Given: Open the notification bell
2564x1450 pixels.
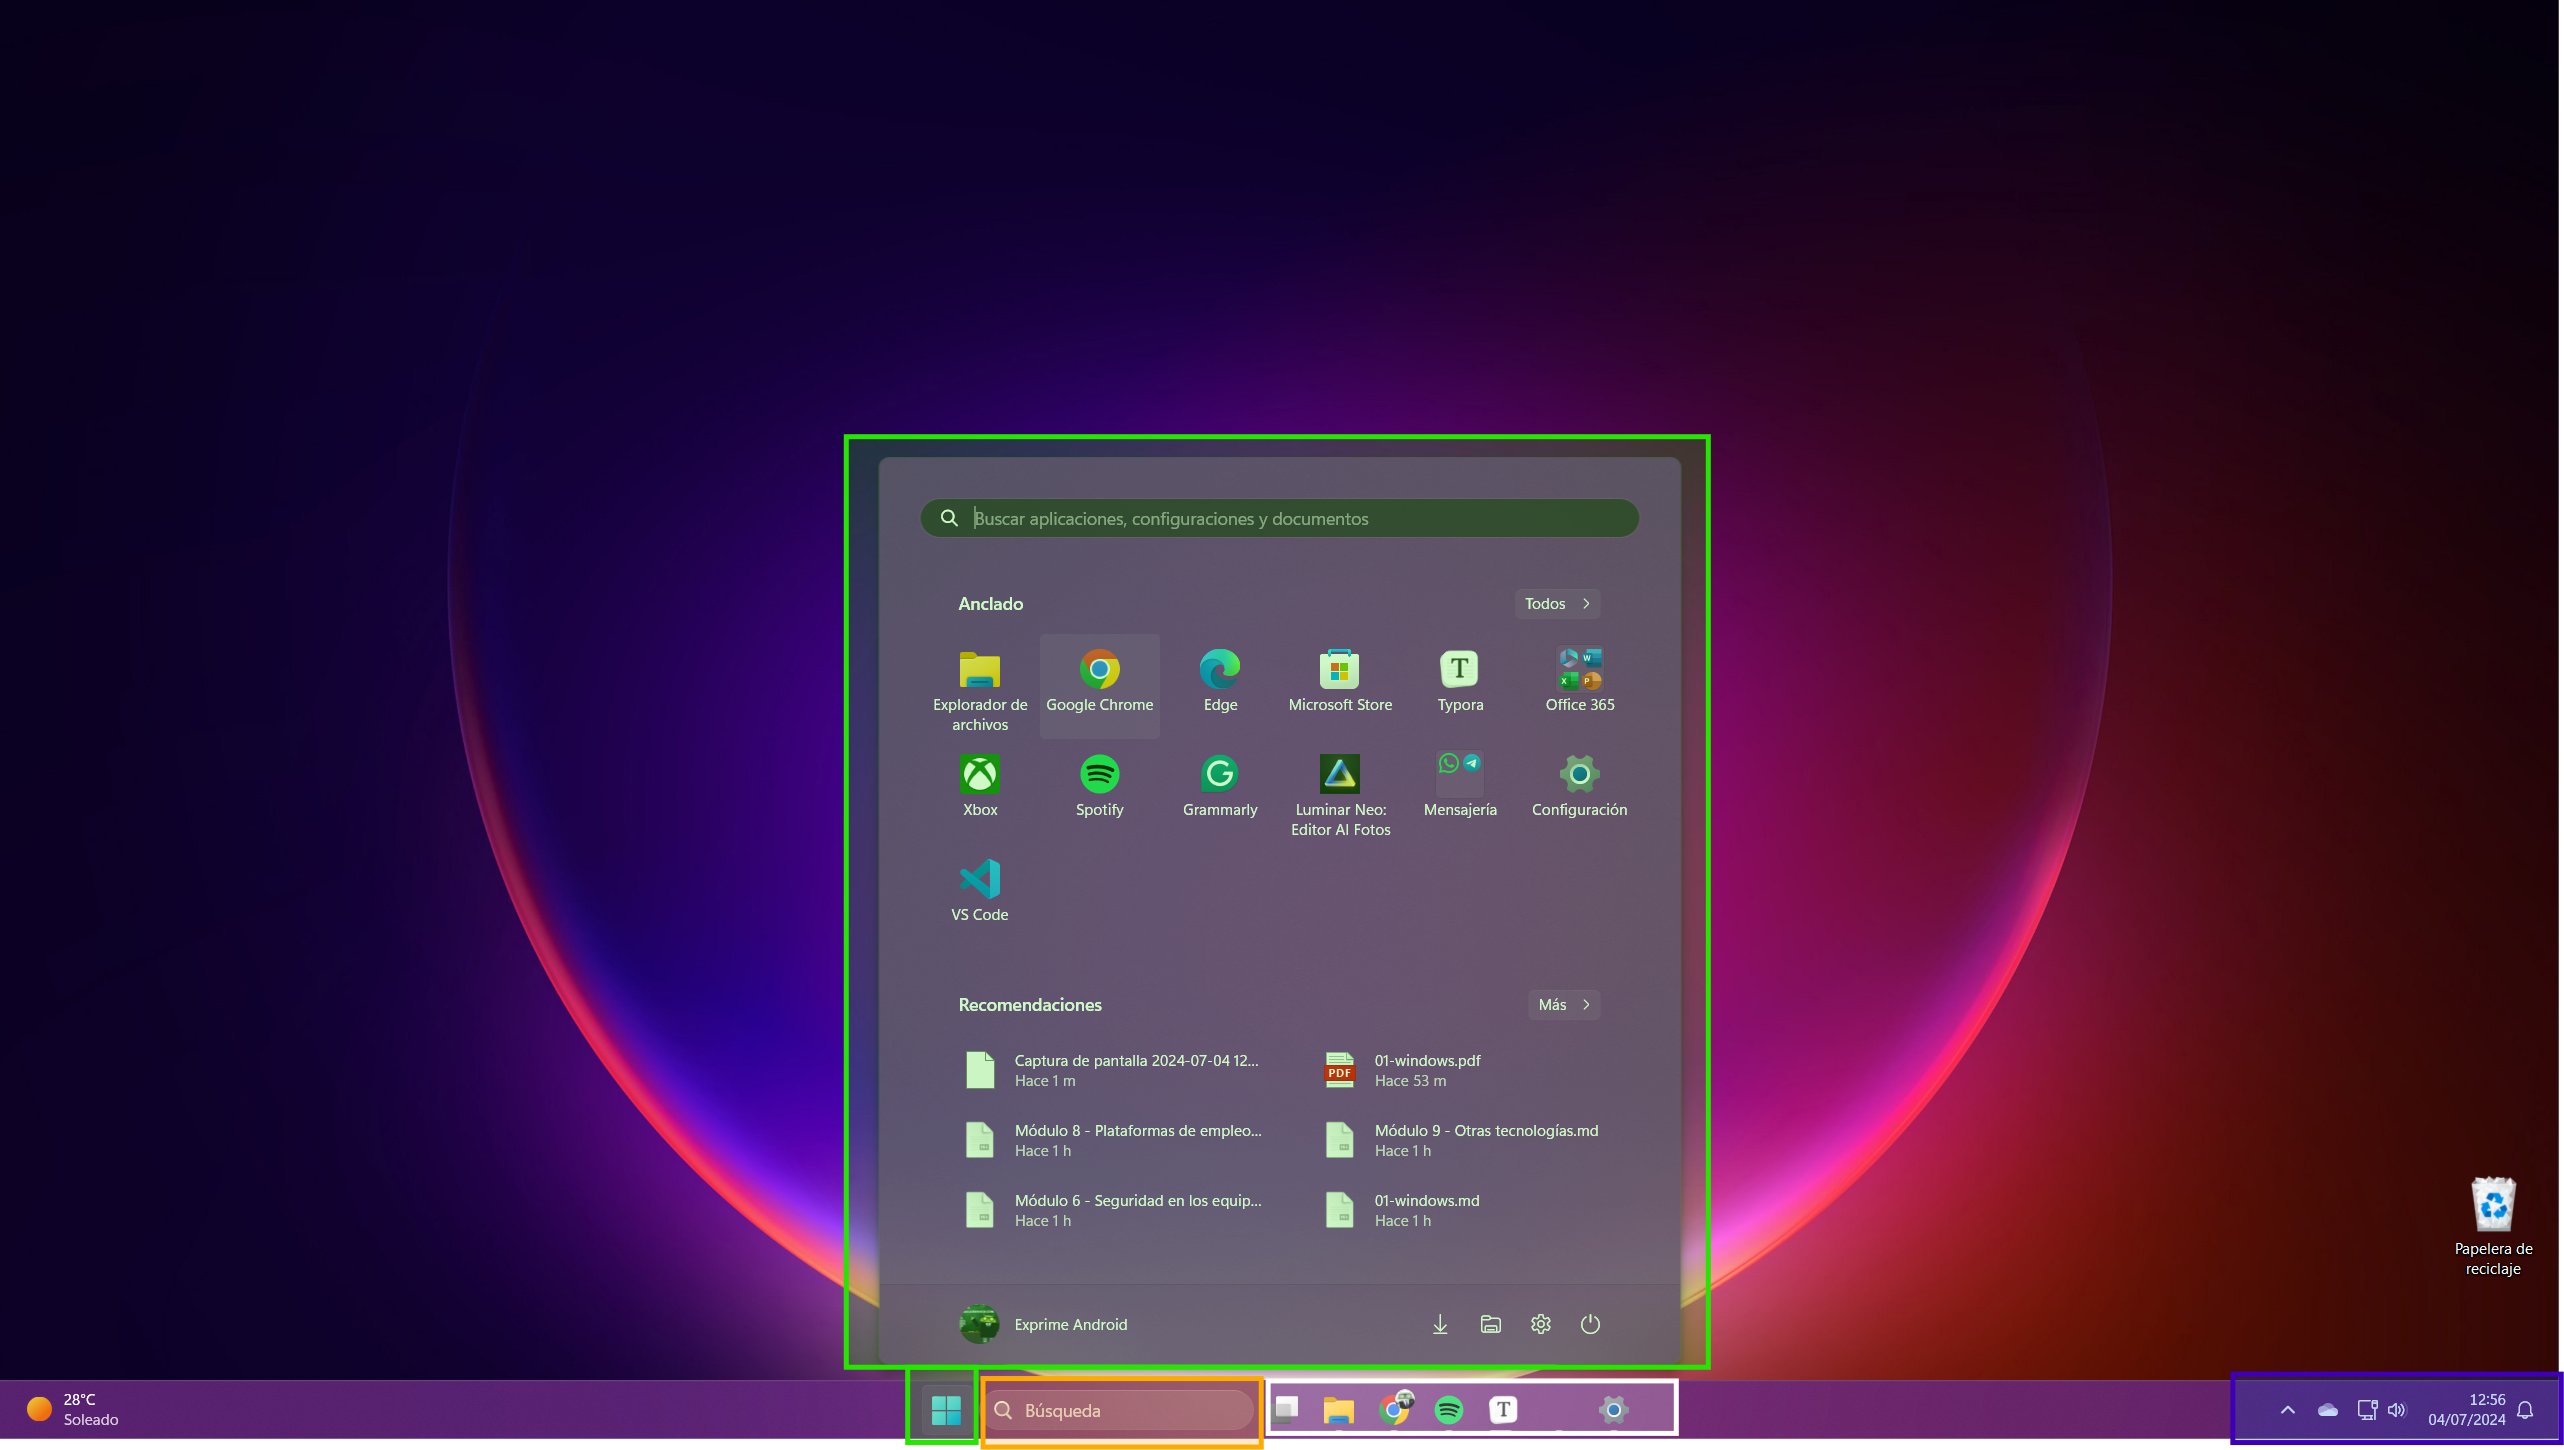Looking at the screenshot, I should (x=2525, y=1410).
